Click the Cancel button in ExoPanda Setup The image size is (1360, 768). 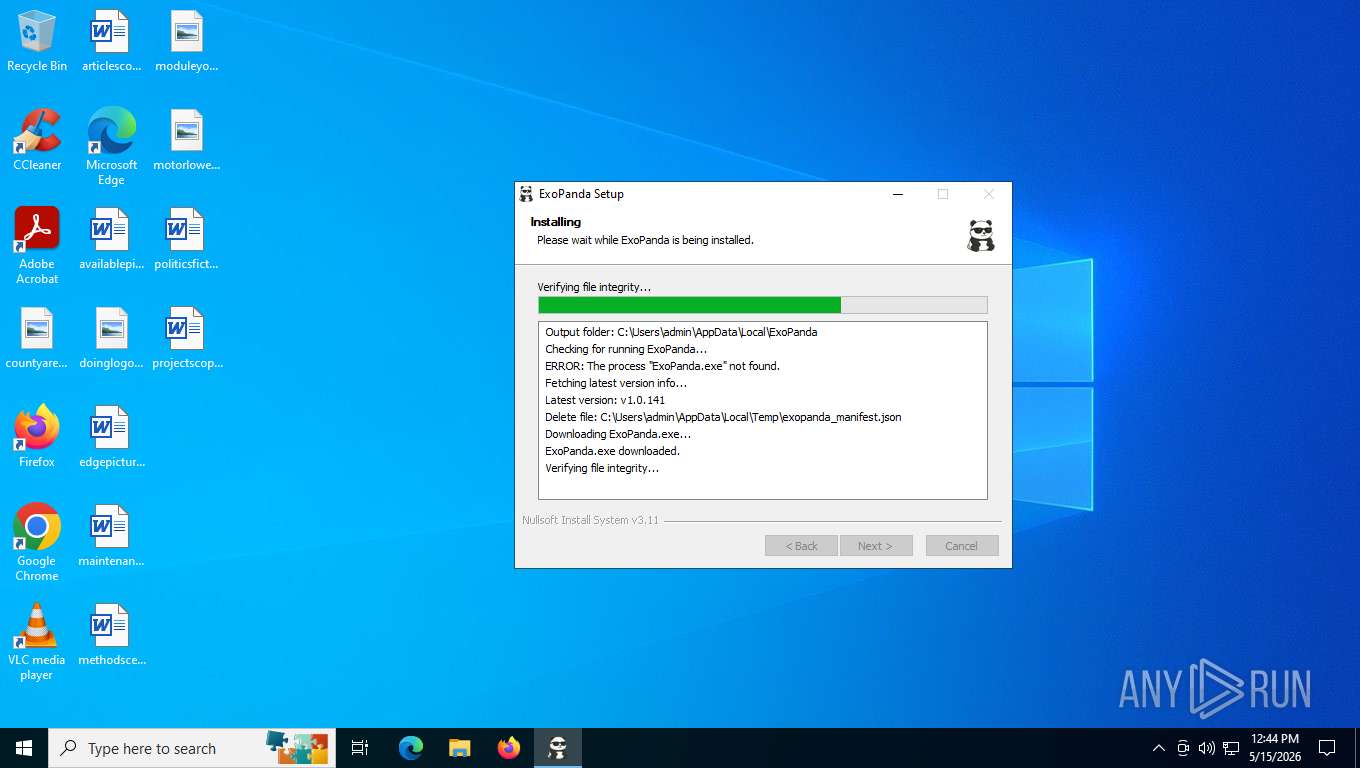pyautogui.click(x=961, y=546)
